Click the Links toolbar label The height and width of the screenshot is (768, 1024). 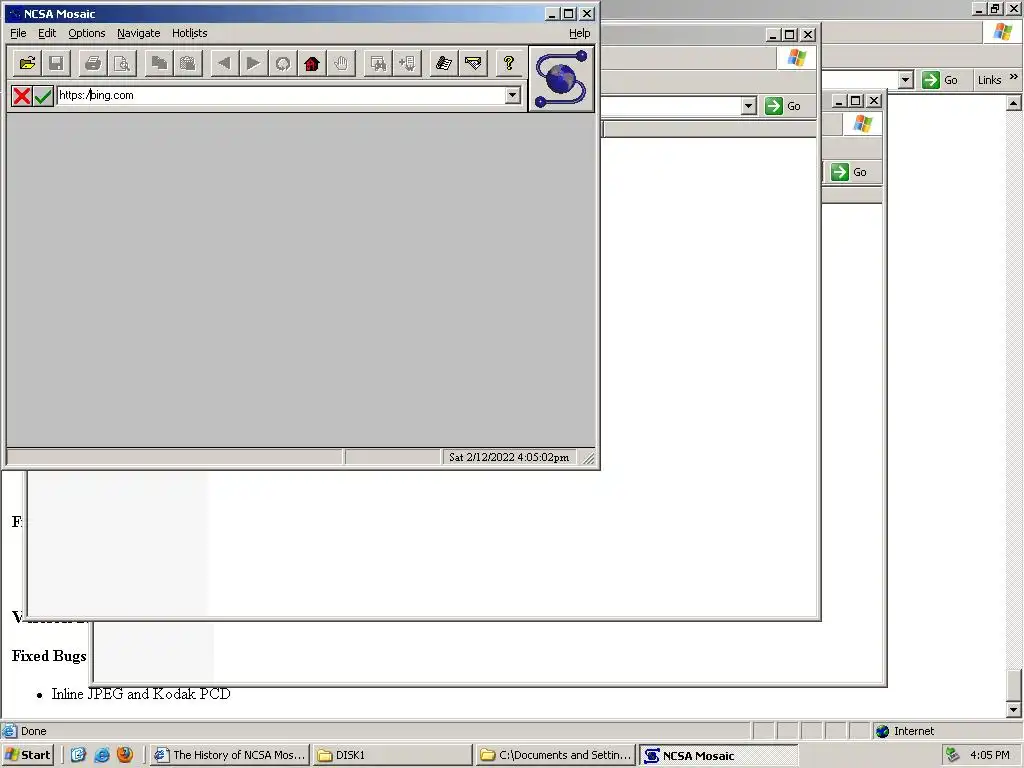(989, 80)
